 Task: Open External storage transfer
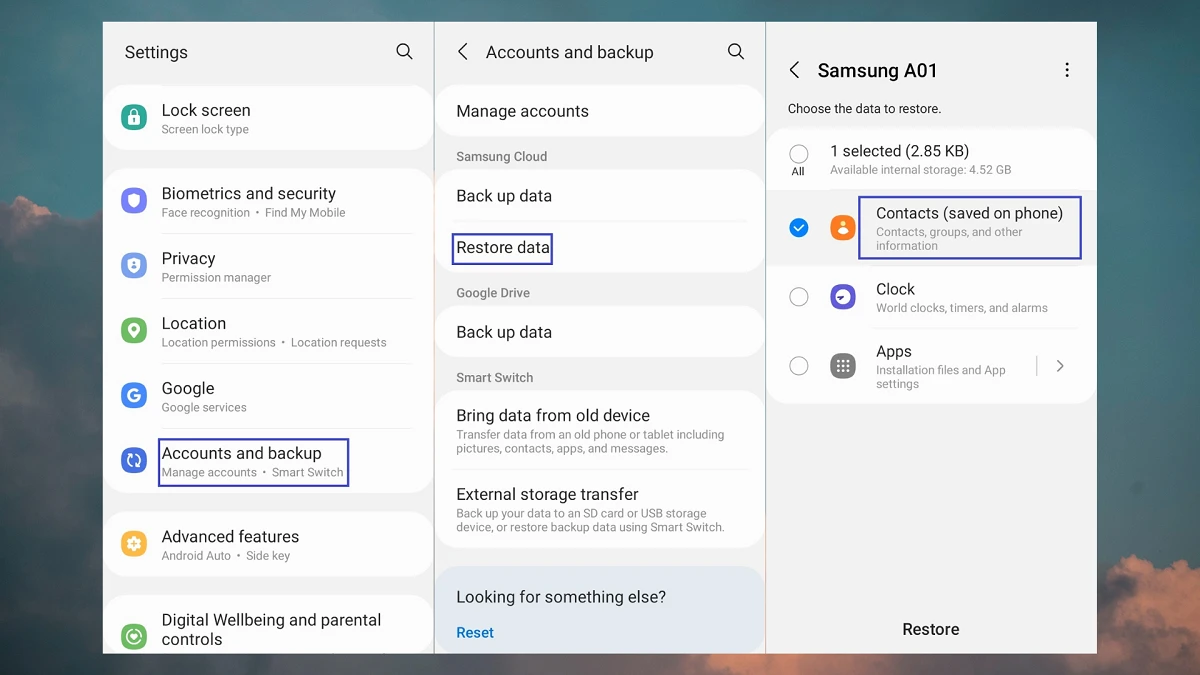[x=600, y=509]
